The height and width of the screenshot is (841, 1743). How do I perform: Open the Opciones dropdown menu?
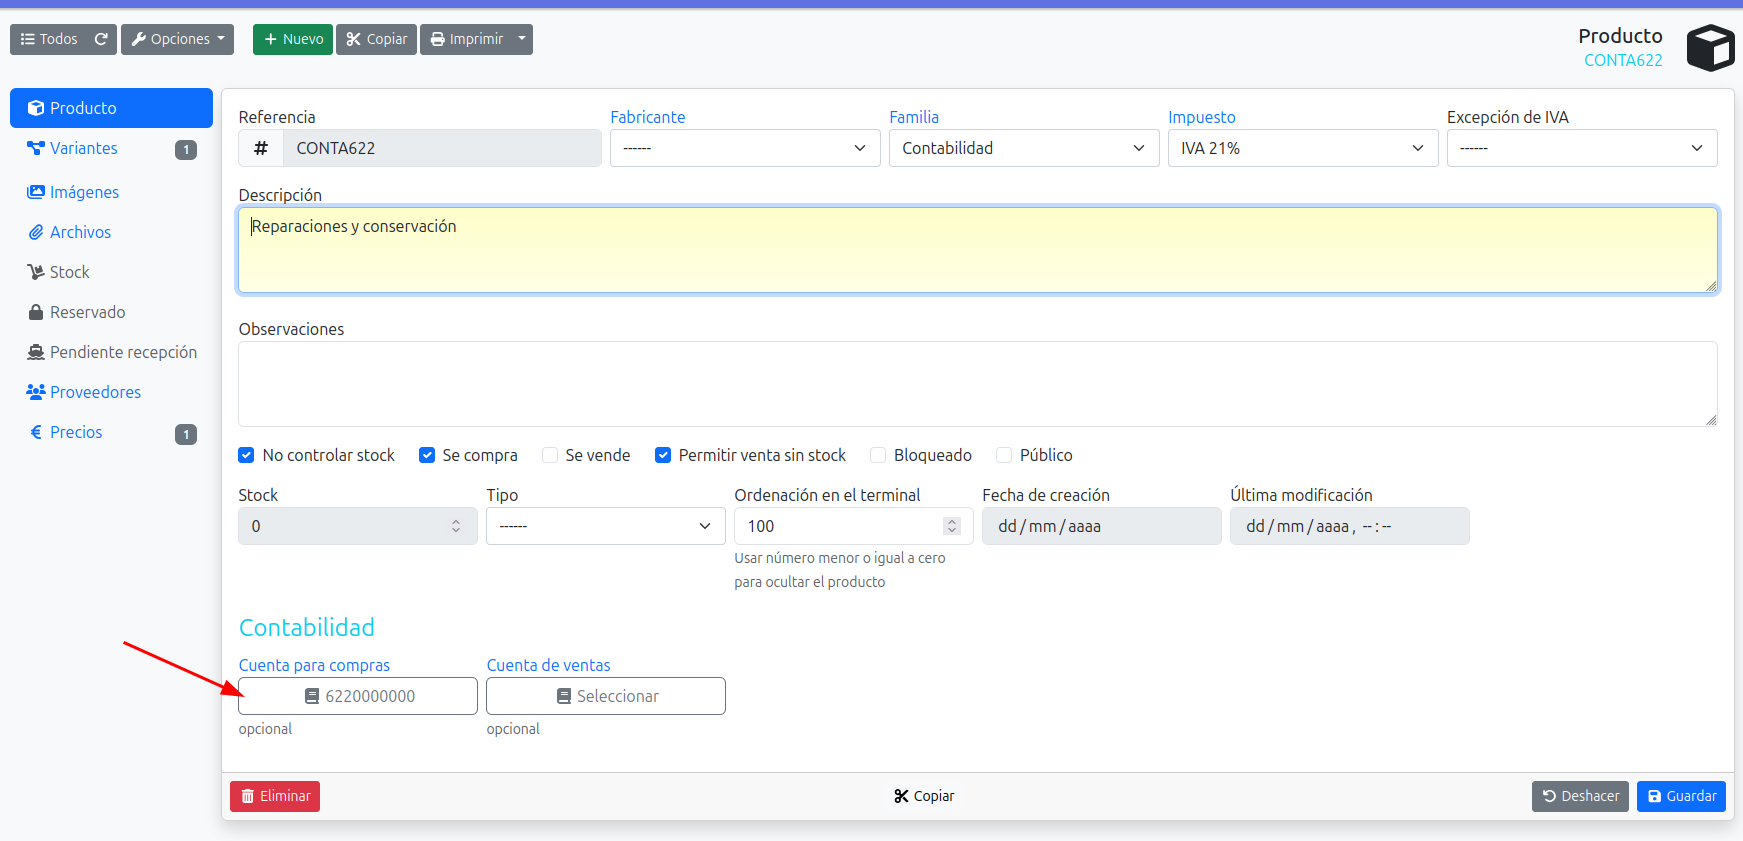point(177,39)
